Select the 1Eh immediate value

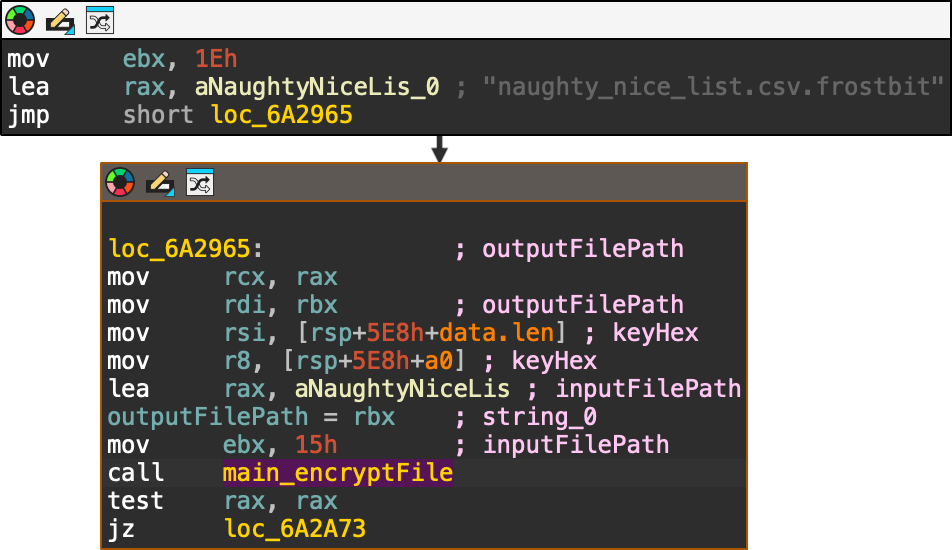tap(217, 59)
